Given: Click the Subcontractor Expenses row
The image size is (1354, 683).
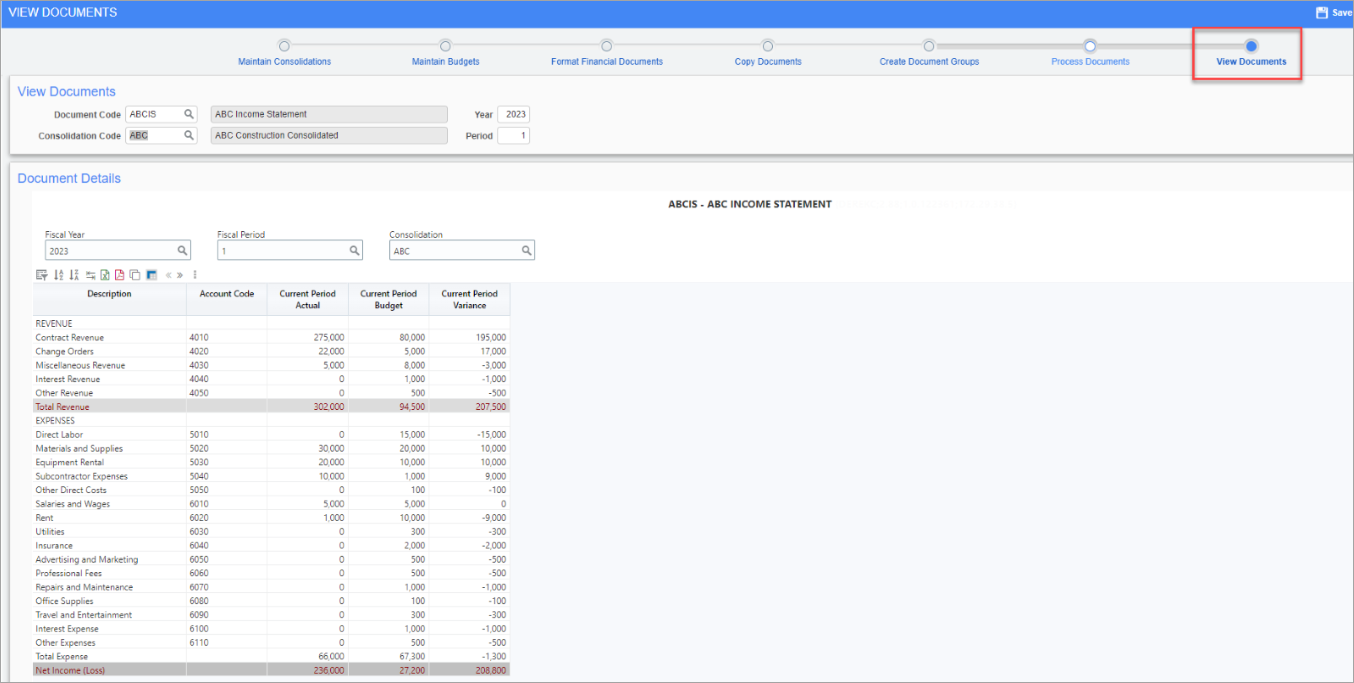Looking at the screenshot, I should pyautogui.click(x=271, y=477).
